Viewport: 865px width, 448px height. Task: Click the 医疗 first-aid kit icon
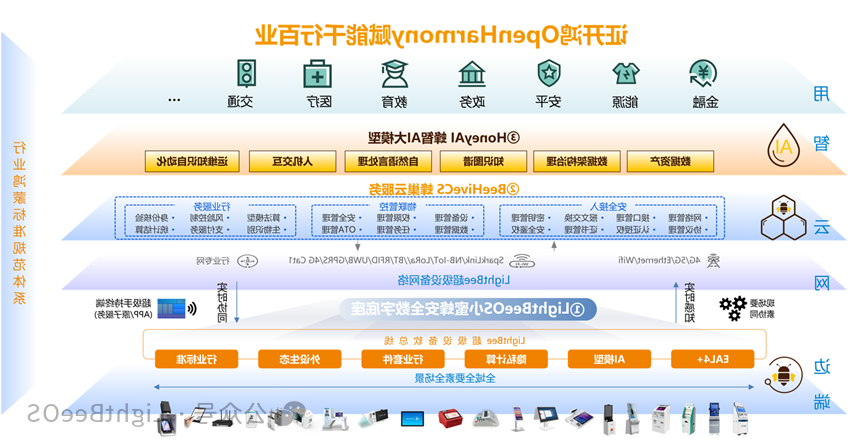pyautogui.click(x=317, y=74)
